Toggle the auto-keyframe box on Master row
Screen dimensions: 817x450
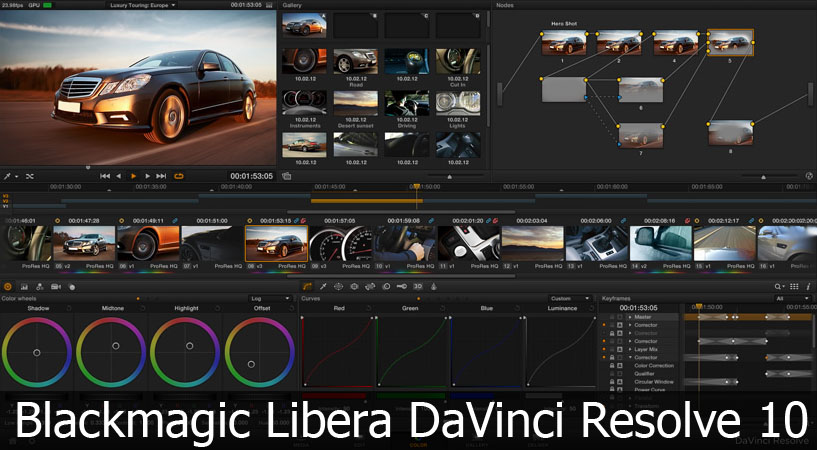click(620, 317)
